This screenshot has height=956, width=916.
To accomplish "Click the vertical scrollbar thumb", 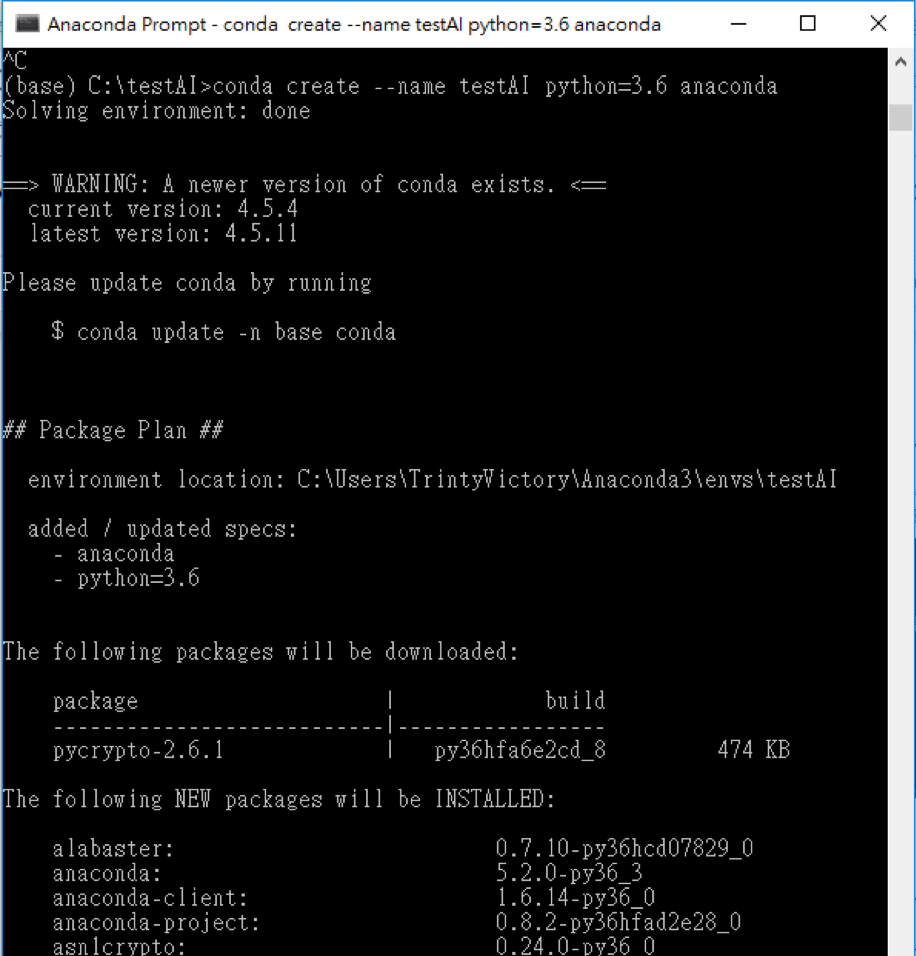I will coord(900,117).
